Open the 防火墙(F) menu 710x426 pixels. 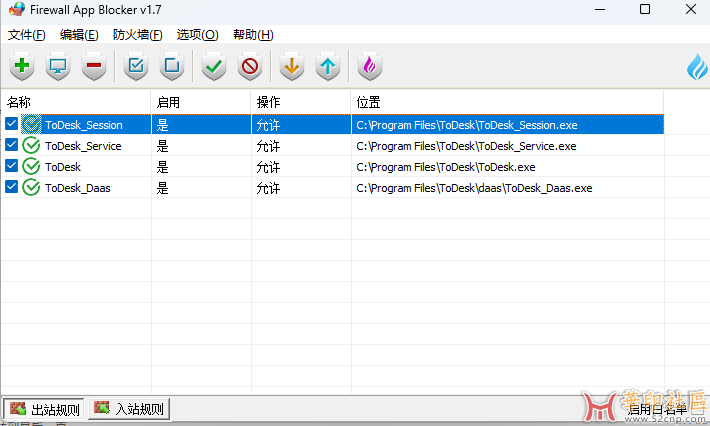pyautogui.click(x=138, y=35)
